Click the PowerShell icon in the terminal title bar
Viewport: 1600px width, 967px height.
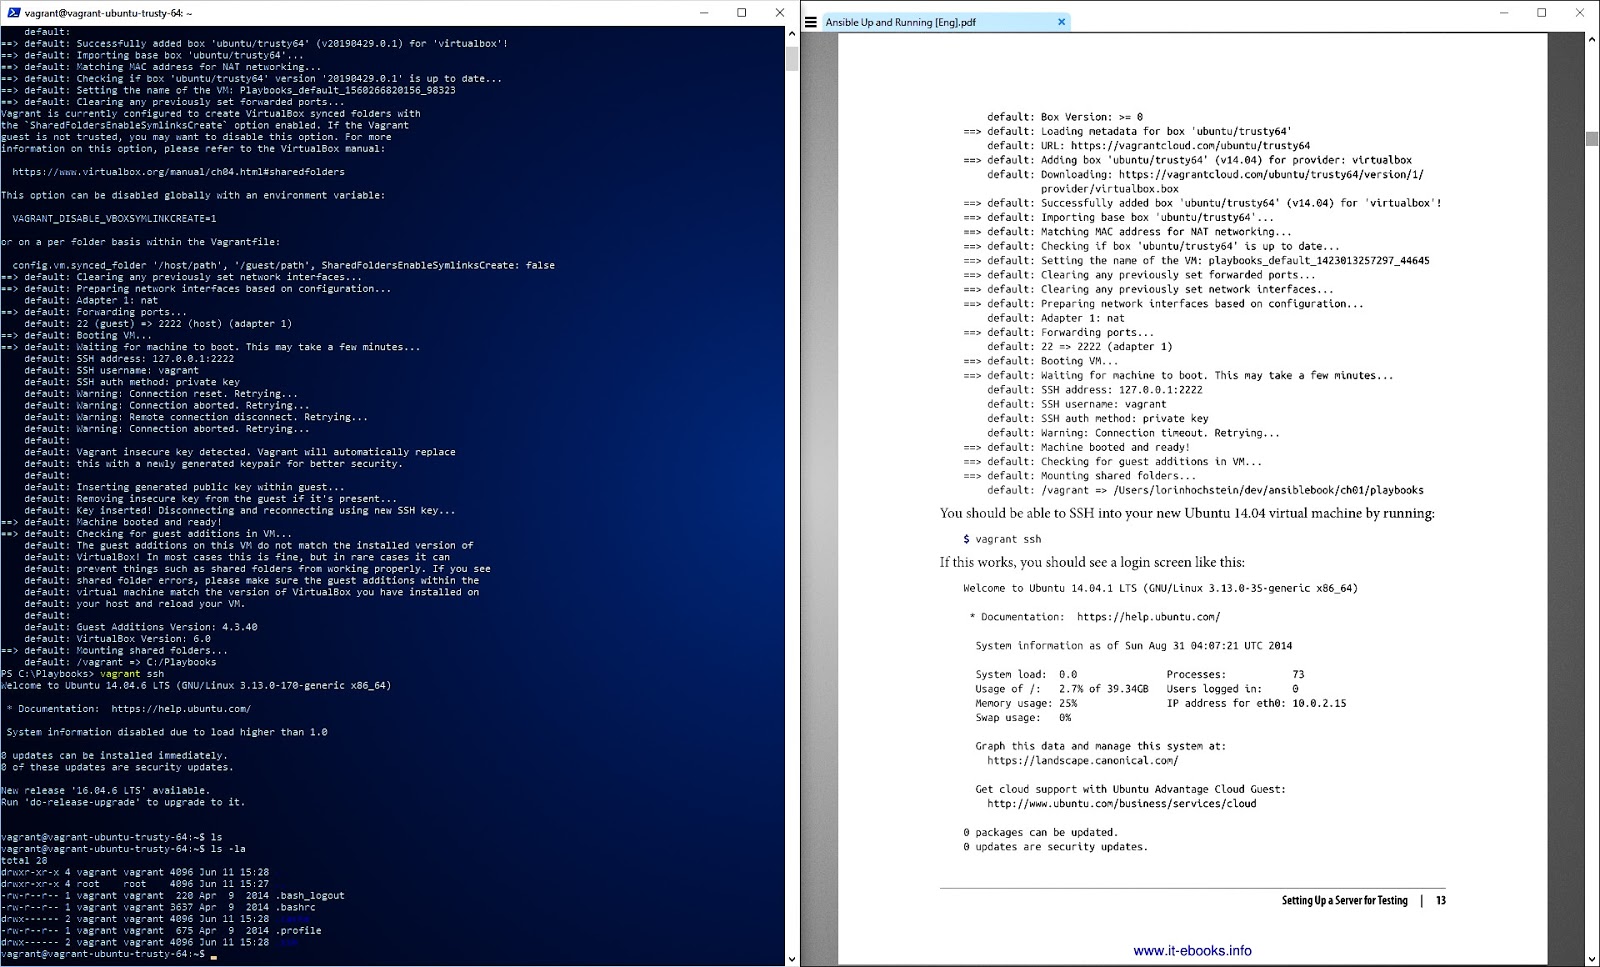click(13, 13)
